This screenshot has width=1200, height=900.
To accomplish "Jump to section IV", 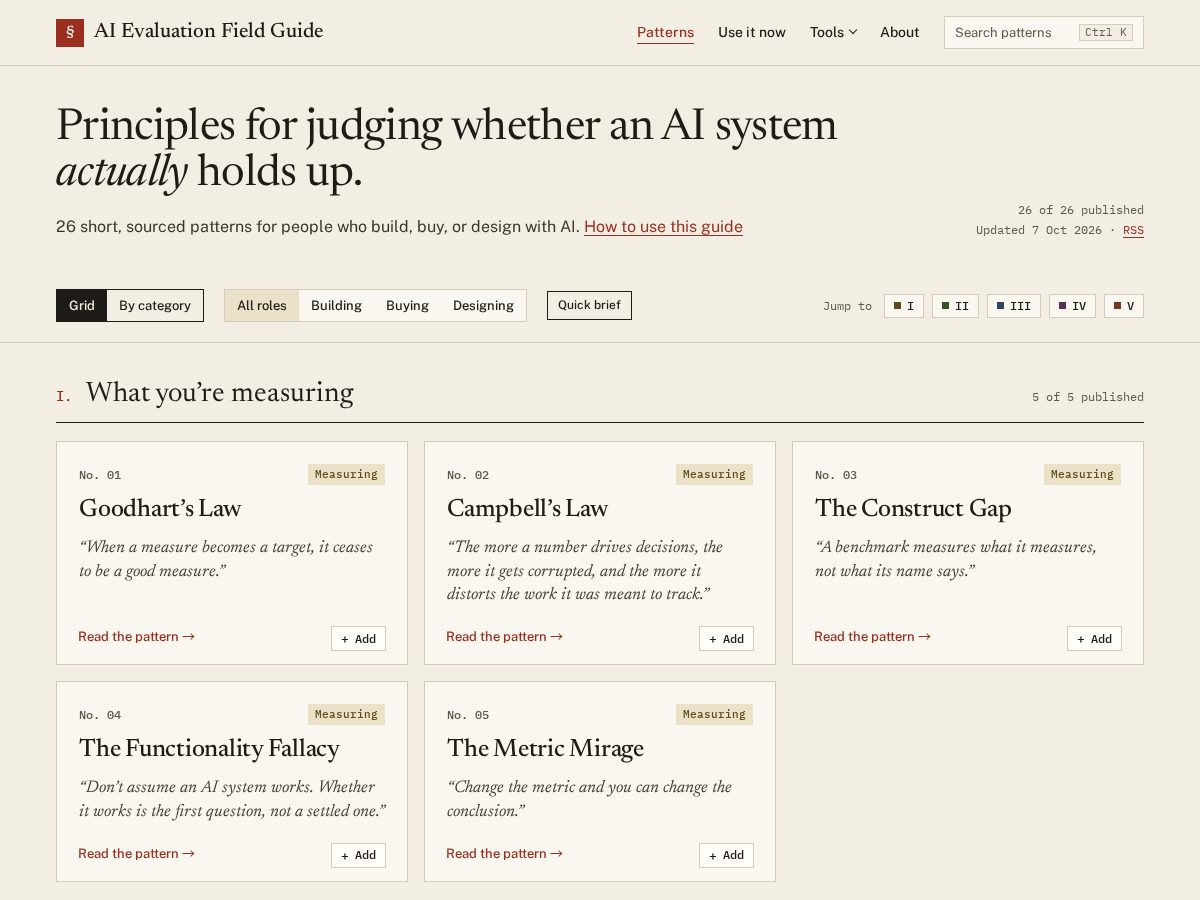I will click(1072, 306).
